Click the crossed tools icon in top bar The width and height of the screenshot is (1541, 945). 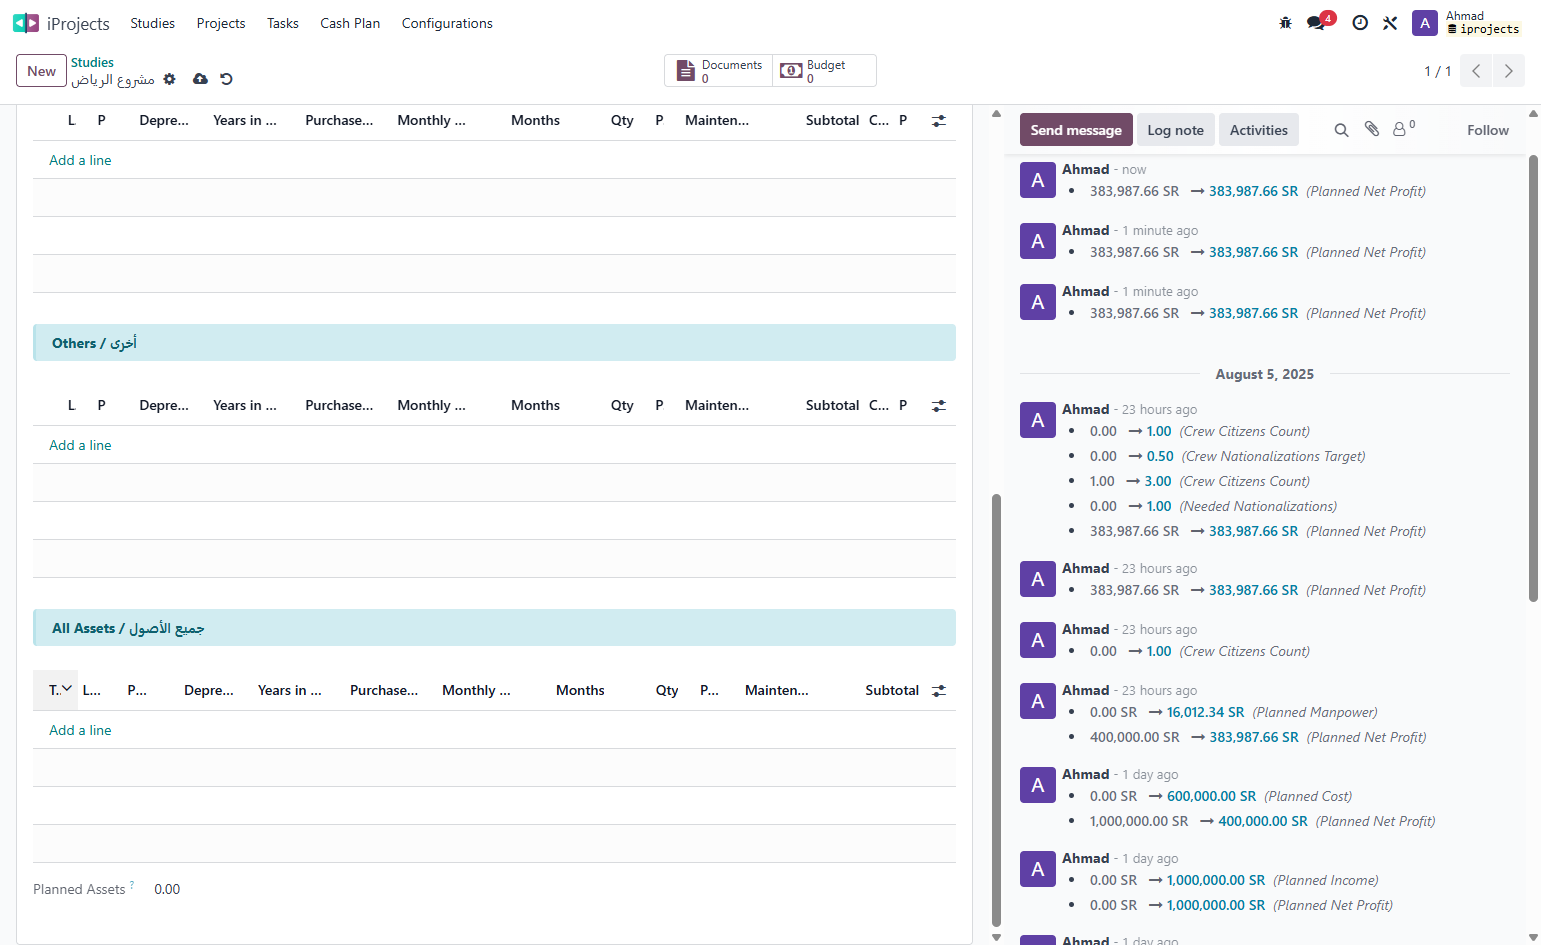point(1390,23)
